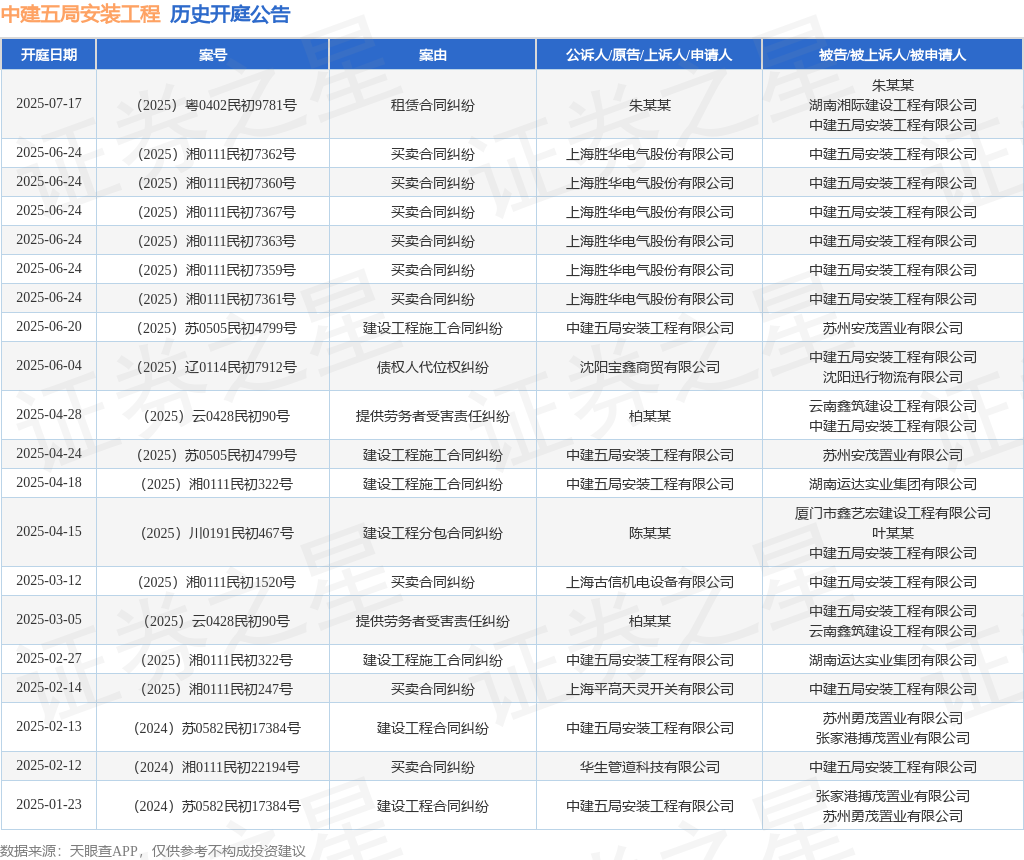The width and height of the screenshot is (1024, 860).
Task: Click date cell 2025-04-24
Action: click(x=49, y=454)
